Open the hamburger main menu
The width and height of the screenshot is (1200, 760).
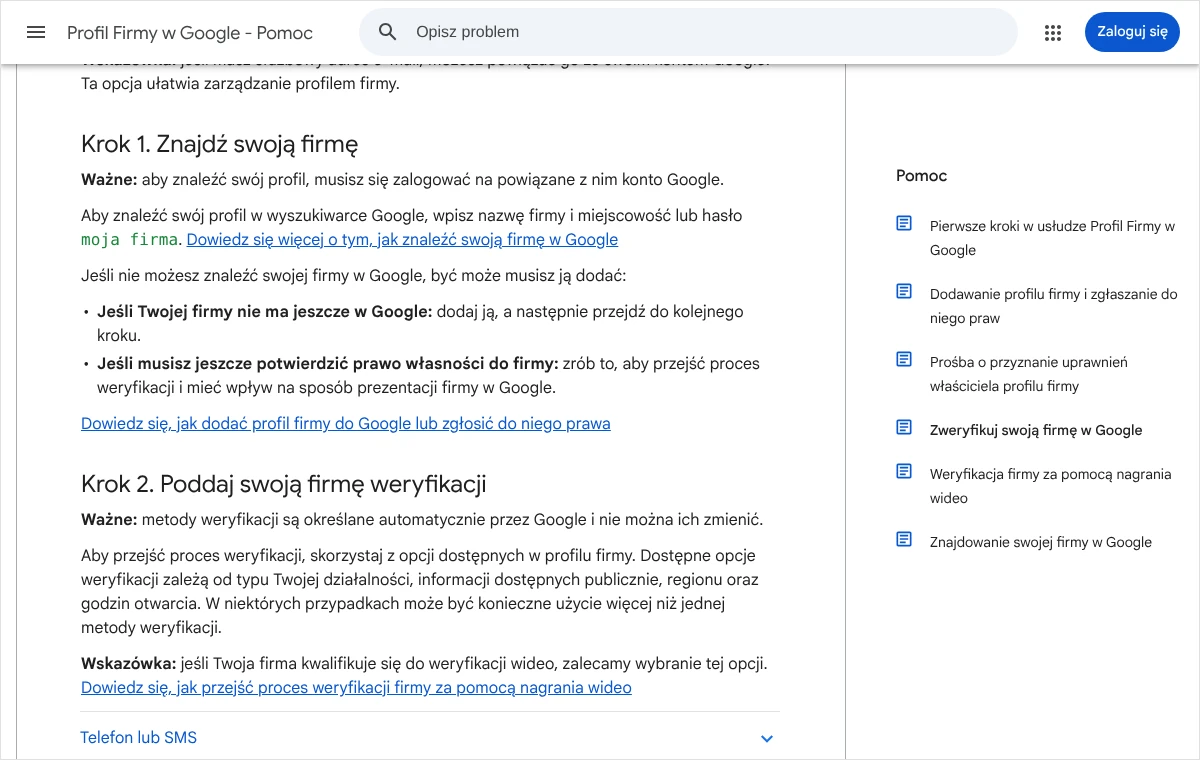pos(36,32)
